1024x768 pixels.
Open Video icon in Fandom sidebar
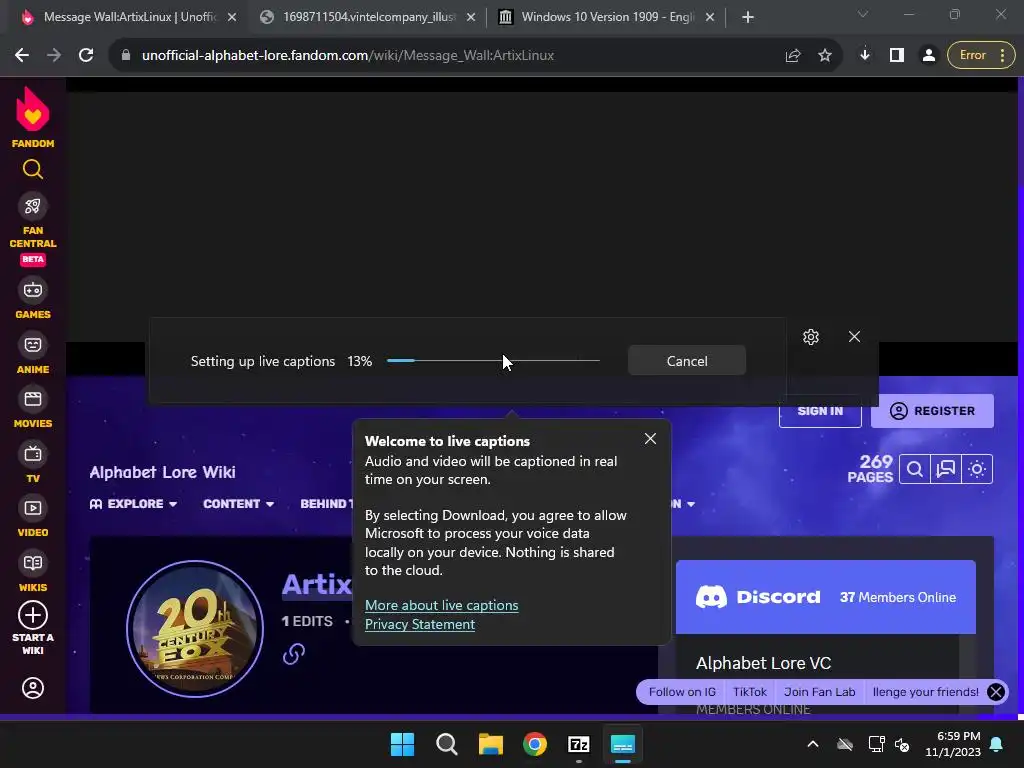pyautogui.click(x=33, y=508)
